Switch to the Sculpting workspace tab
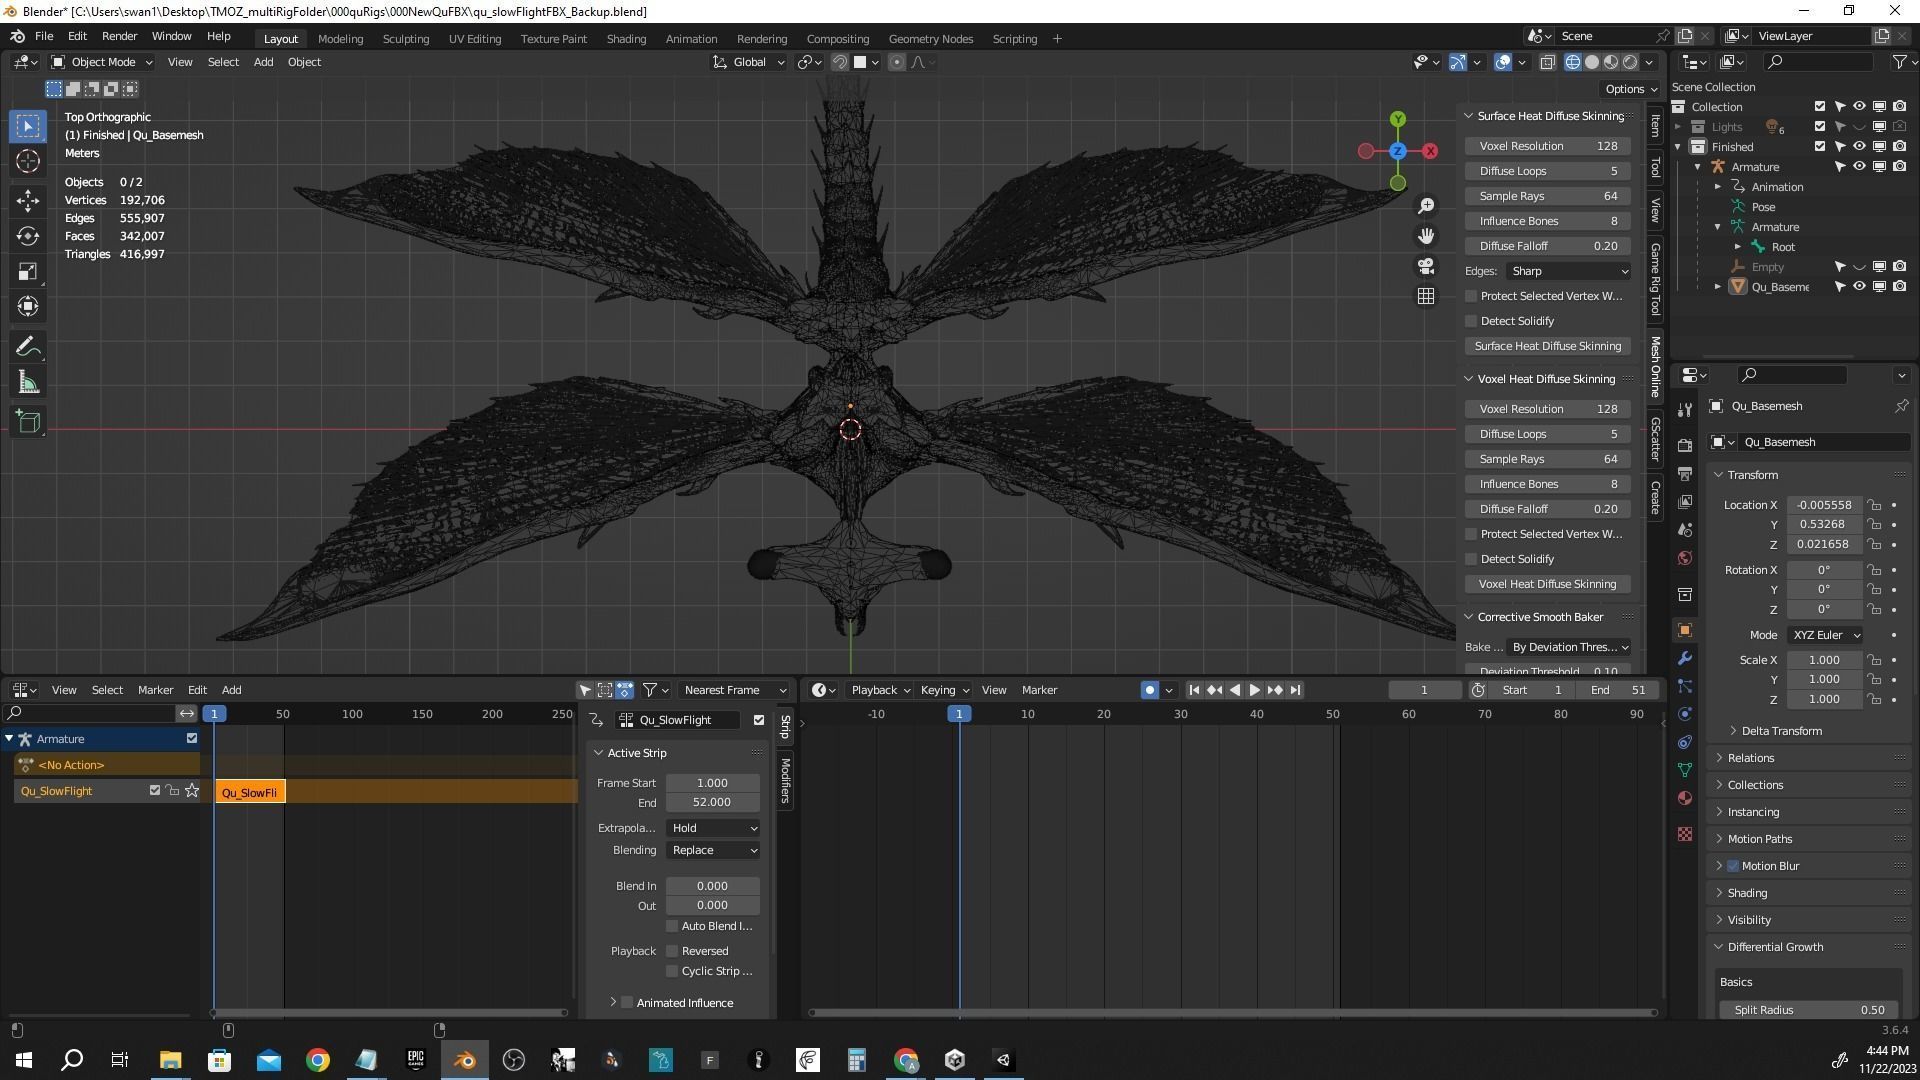Image resolution: width=1920 pixels, height=1080 pixels. pos(406,39)
